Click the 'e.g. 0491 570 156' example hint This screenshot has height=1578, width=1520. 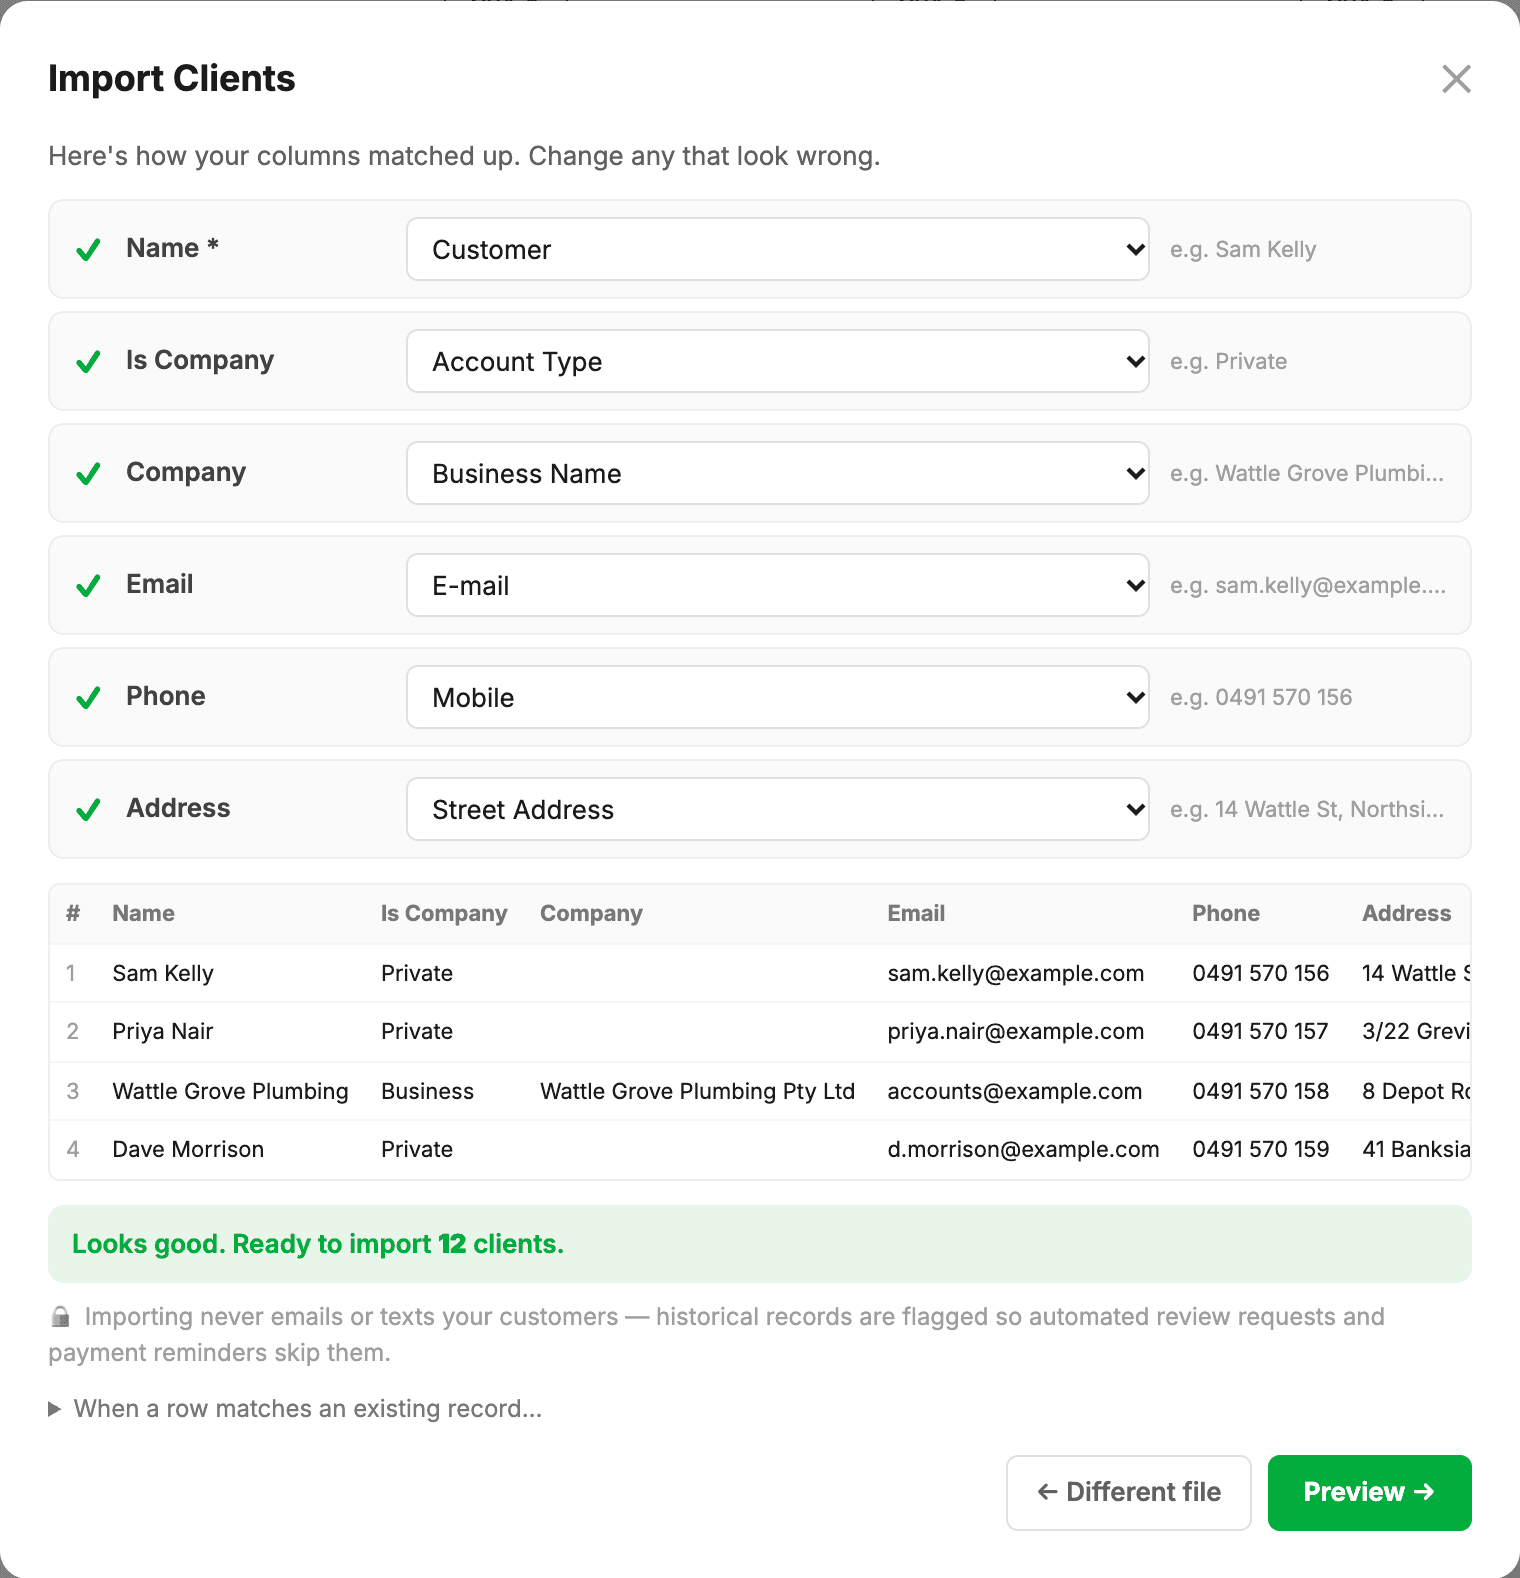[x=1261, y=697]
